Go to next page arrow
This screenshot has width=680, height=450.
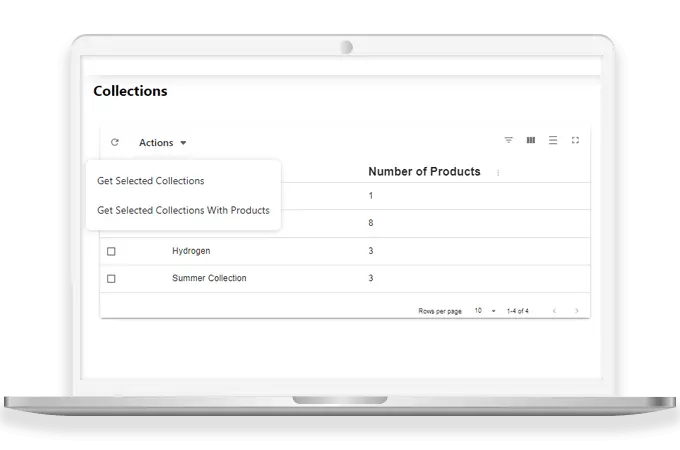(x=576, y=311)
